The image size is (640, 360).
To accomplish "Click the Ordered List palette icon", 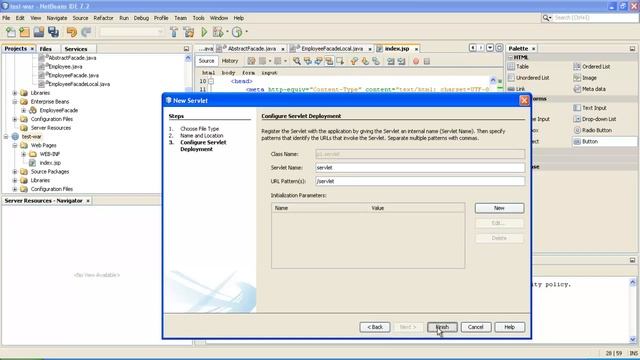I will (577, 67).
